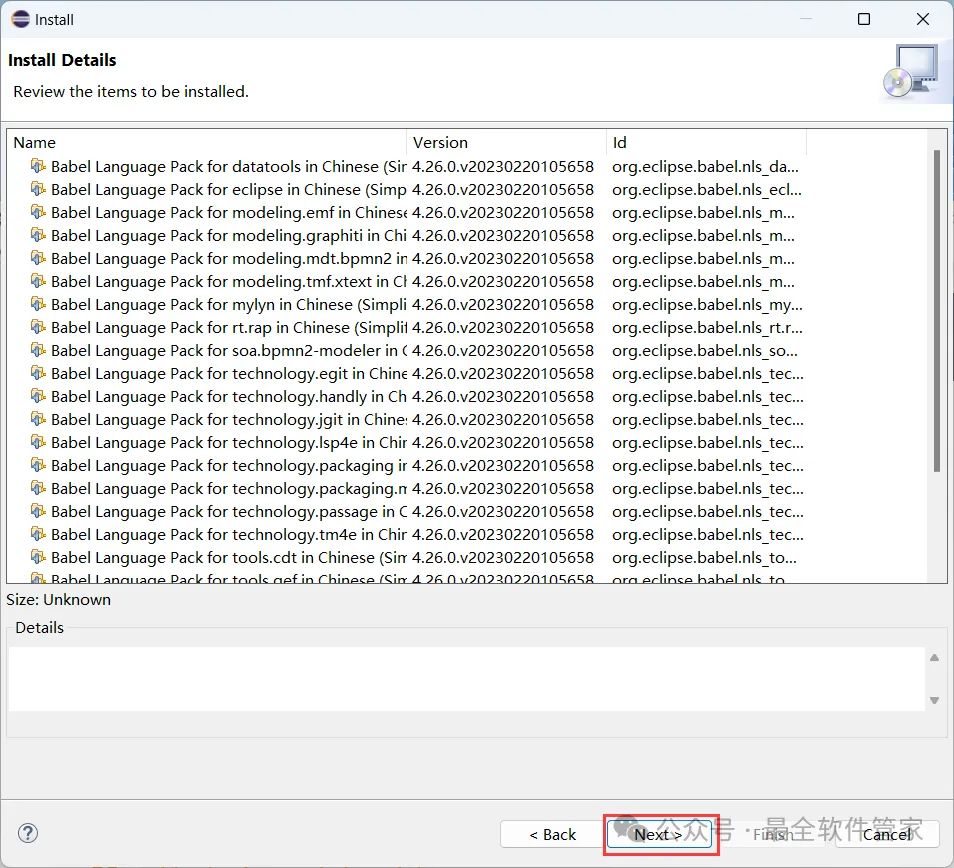Click the Next button
The height and width of the screenshot is (868, 954).
pos(660,835)
